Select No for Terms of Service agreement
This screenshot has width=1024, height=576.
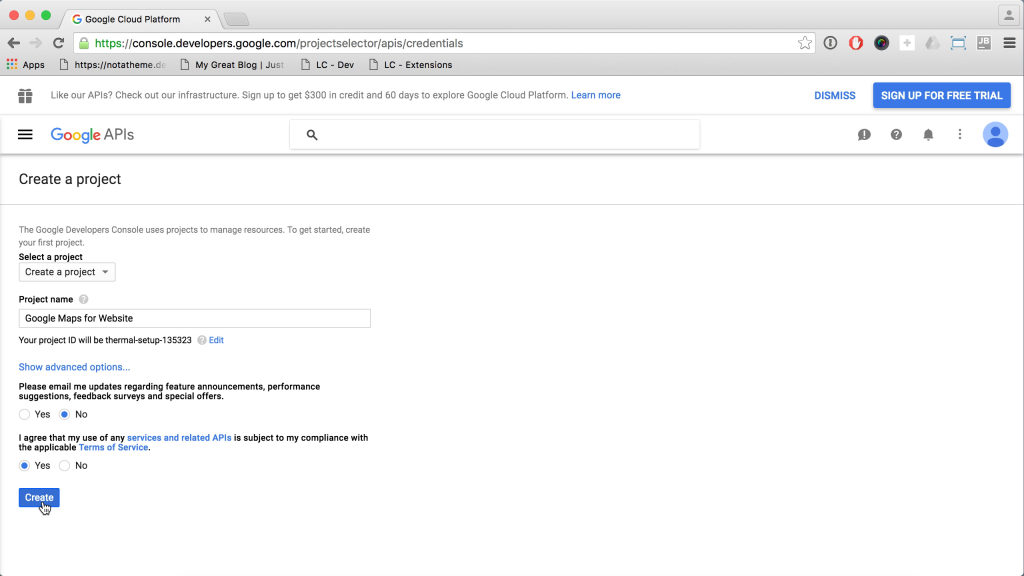(65, 465)
